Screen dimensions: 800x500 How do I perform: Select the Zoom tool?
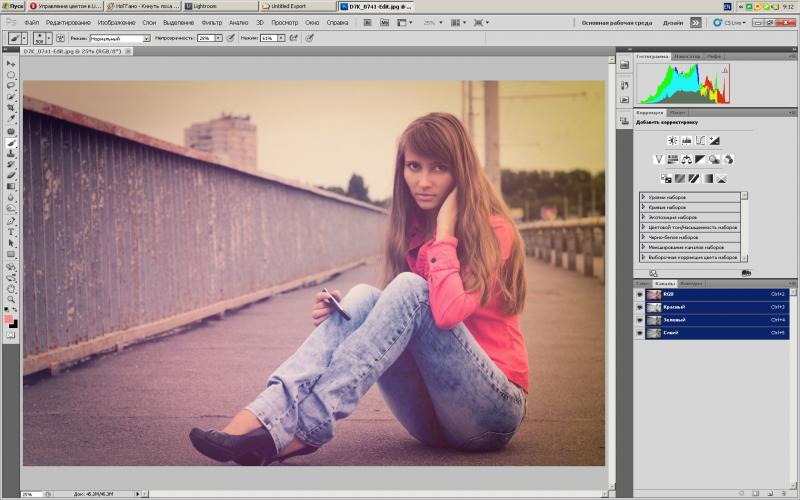tap(11, 299)
